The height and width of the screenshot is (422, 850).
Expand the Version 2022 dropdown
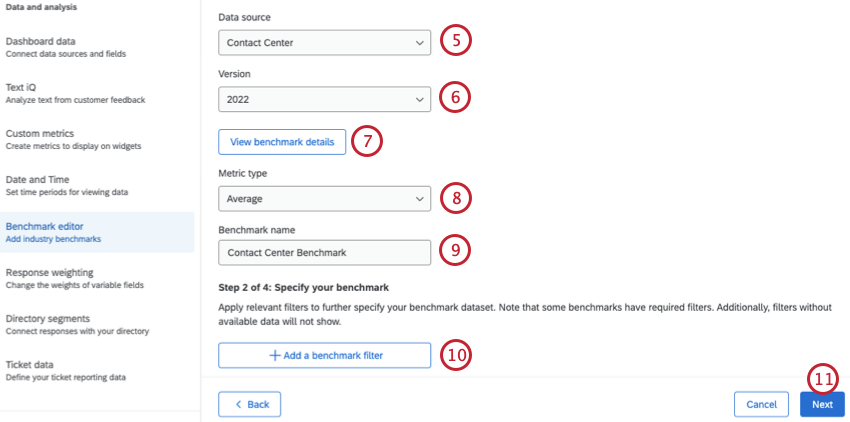pos(324,99)
